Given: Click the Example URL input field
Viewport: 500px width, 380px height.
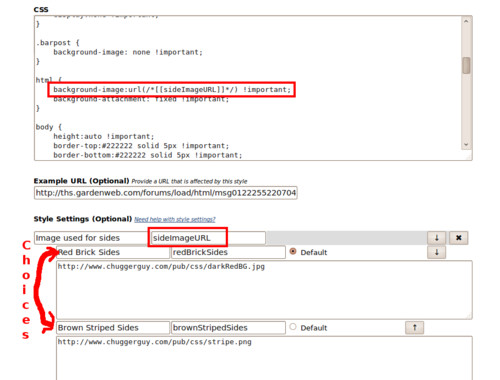Looking at the screenshot, I should pos(166,193).
